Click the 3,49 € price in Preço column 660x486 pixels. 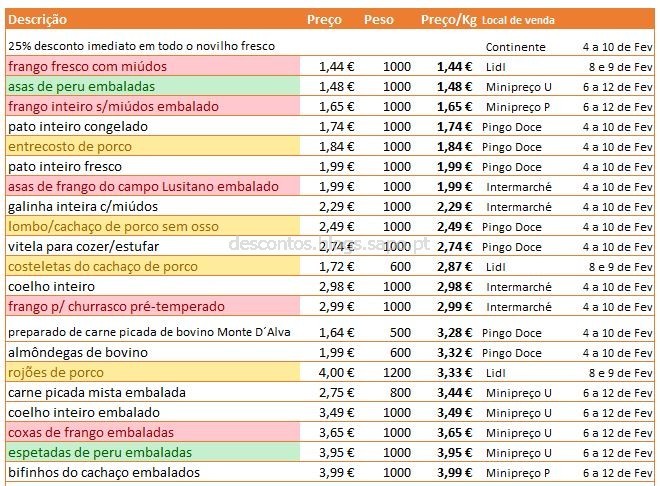(336, 412)
